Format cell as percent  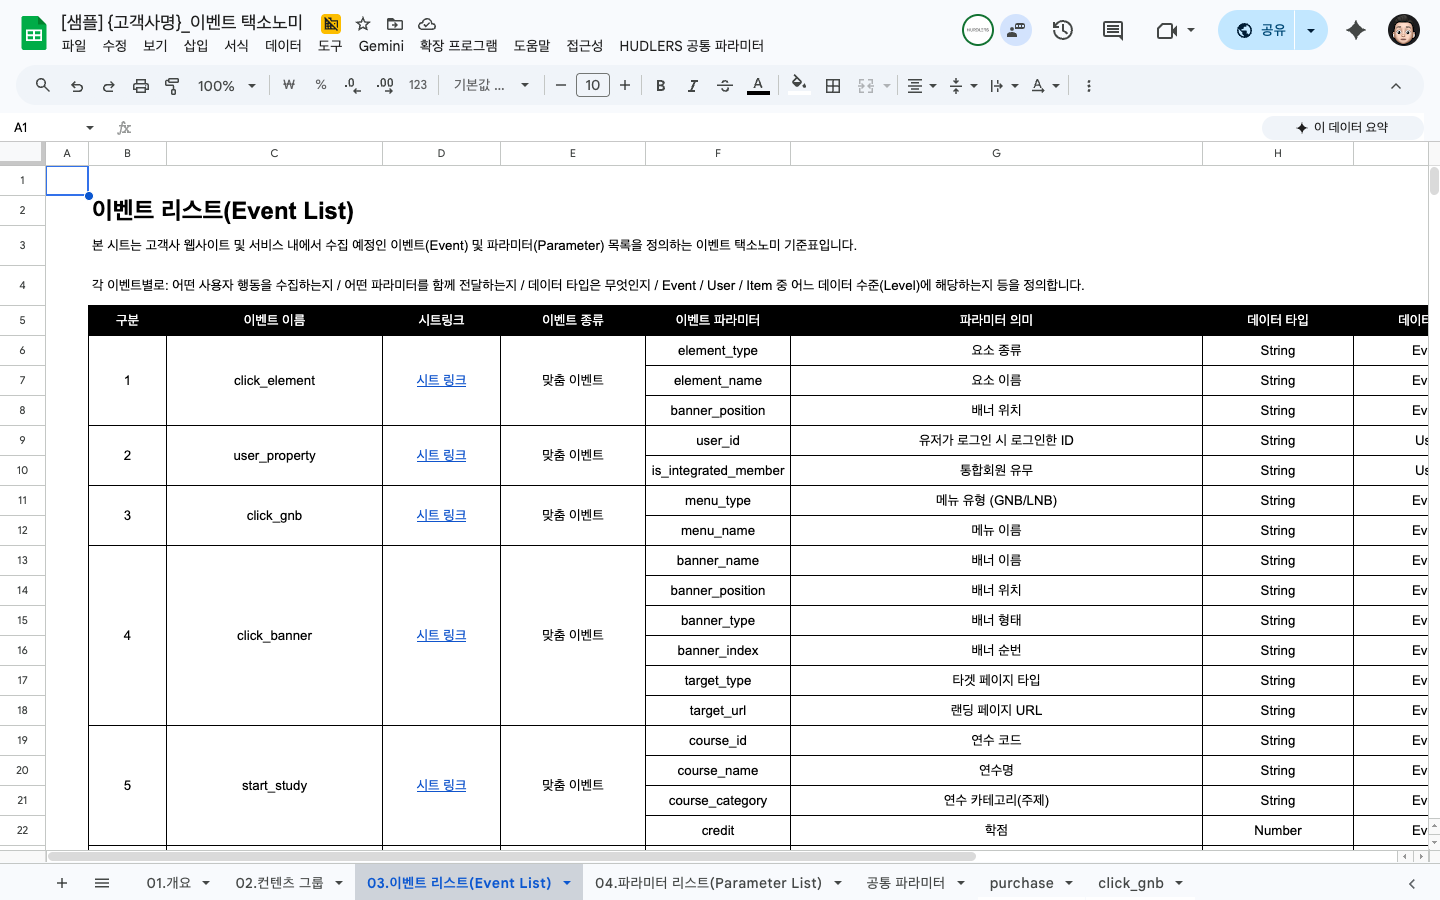click(321, 86)
